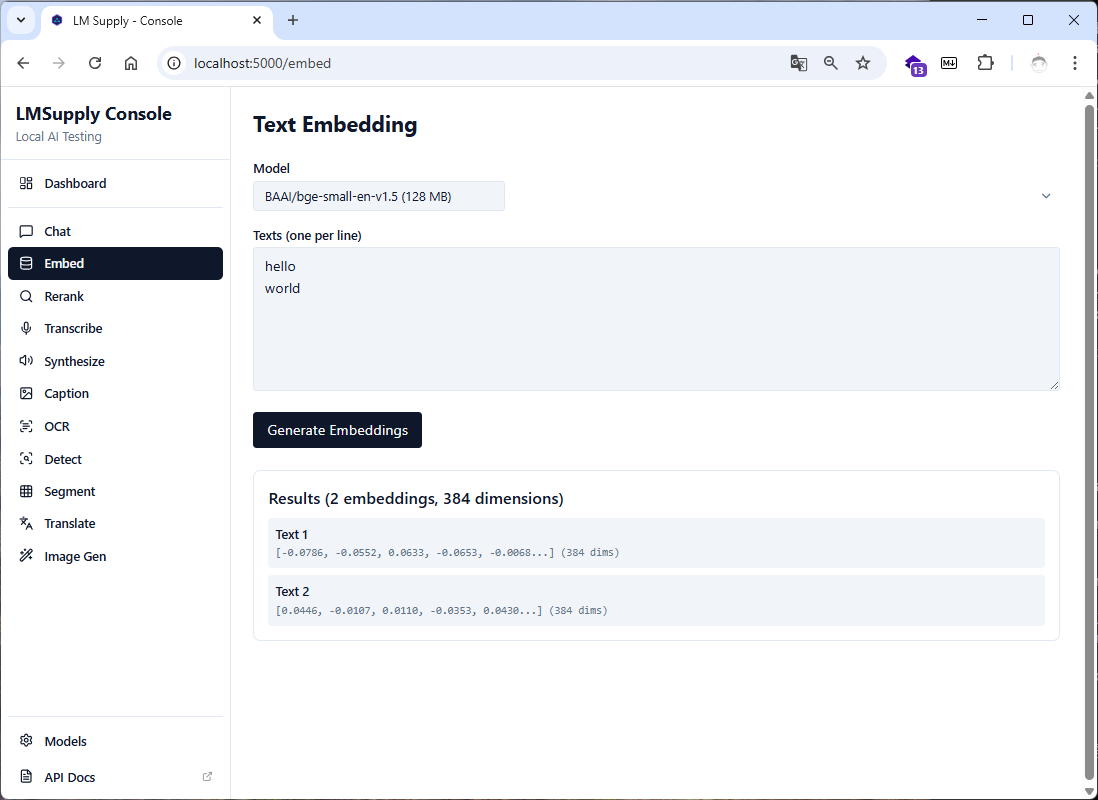Open the Markdown extension icon
The height and width of the screenshot is (800, 1098).
pos(949,63)
